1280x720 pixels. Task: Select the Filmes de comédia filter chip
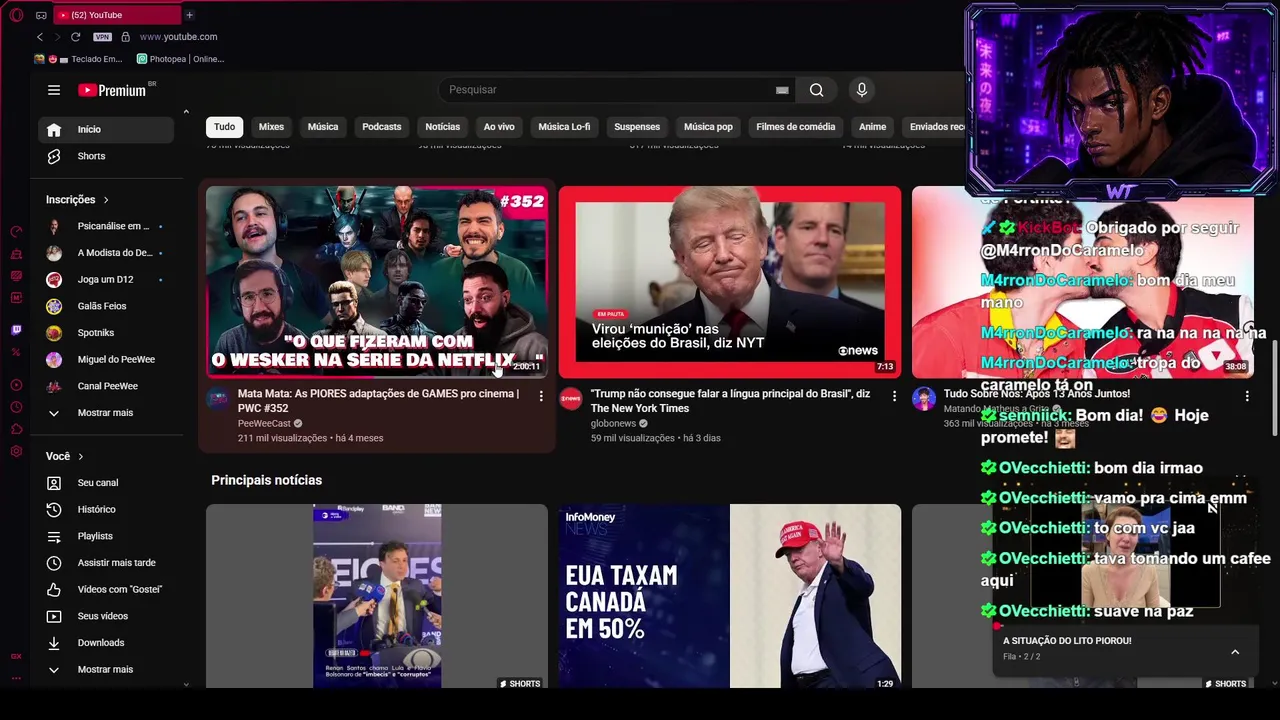(796, 127)
